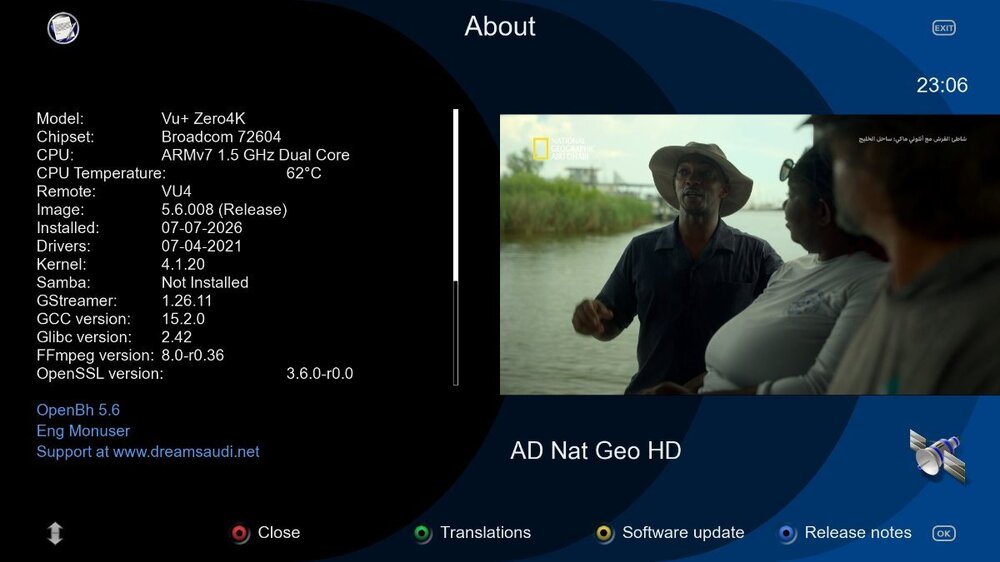This screenshot has height=562, width=1000.
Task: Click the 23:06 clock
Action: [942, 85]
